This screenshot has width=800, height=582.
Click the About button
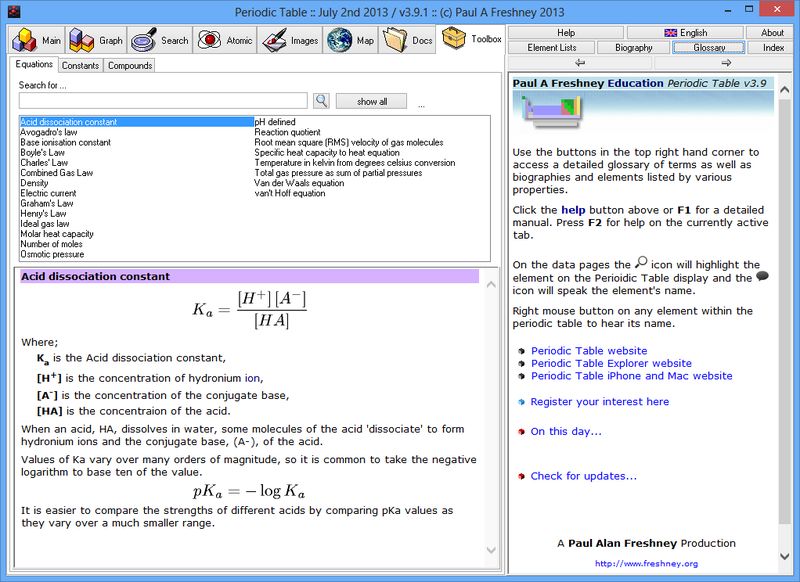click(x=772, y=33)
